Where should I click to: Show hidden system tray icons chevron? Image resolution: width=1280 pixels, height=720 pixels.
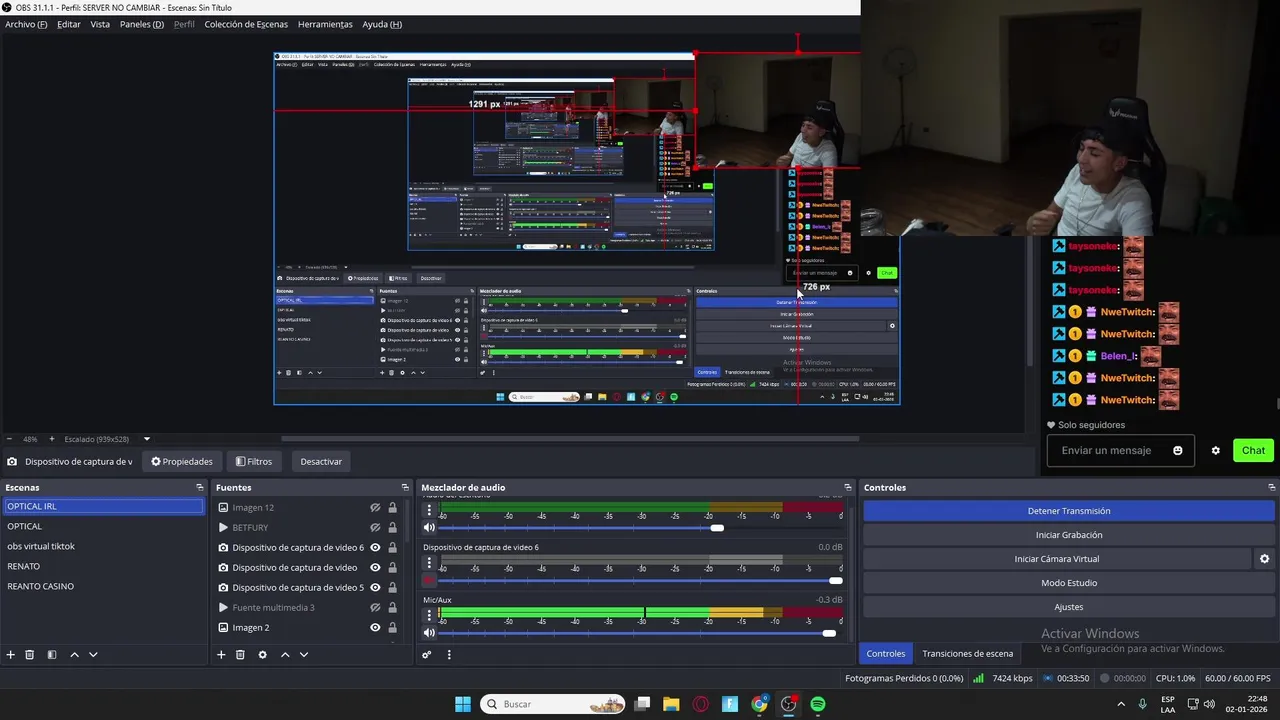pyautogui.click(x=1120, y=704)
